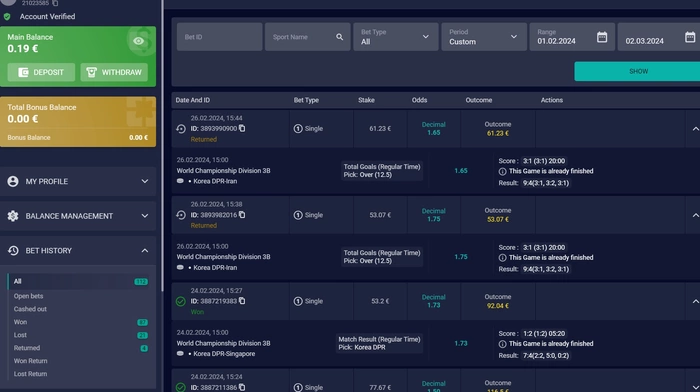Toggle main balance visibility eye icon
The image size is (700, 392).
tap(138, 41)
